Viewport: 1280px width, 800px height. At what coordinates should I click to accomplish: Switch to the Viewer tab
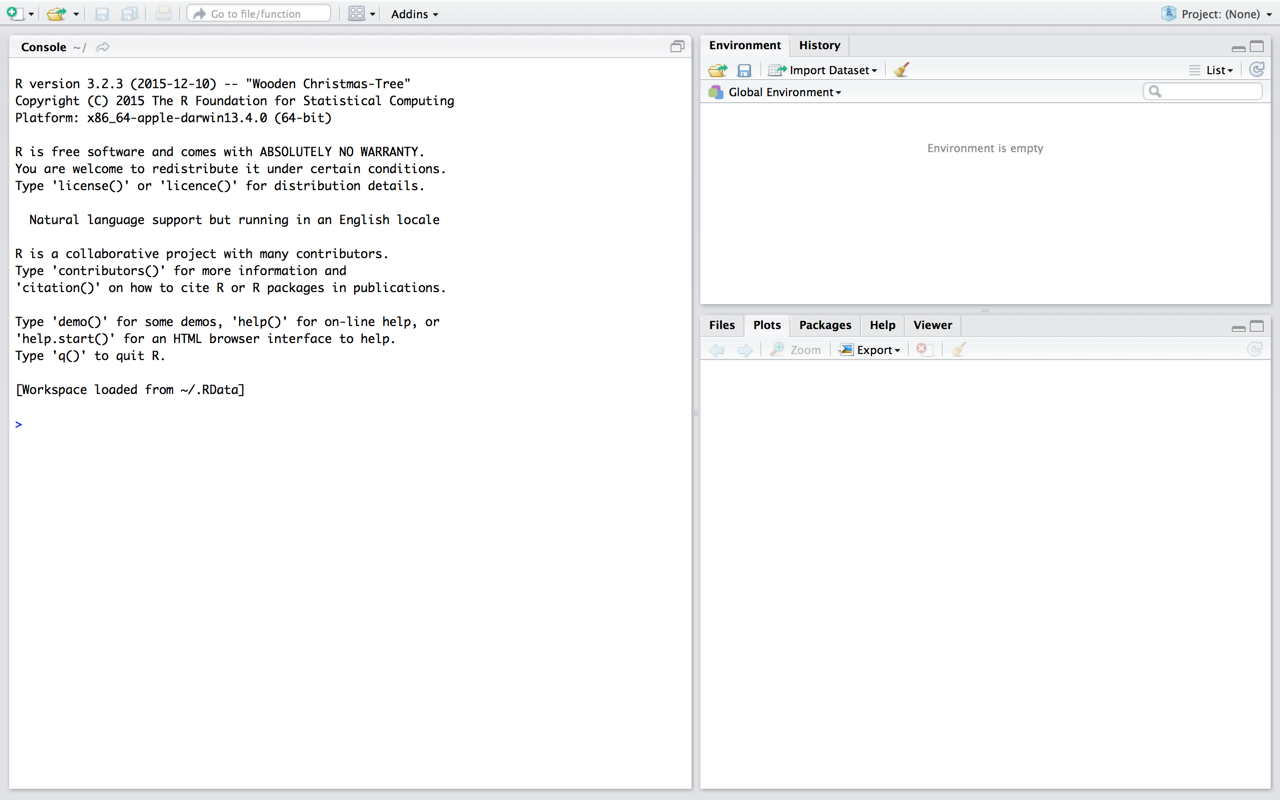(x=932, y=325)
